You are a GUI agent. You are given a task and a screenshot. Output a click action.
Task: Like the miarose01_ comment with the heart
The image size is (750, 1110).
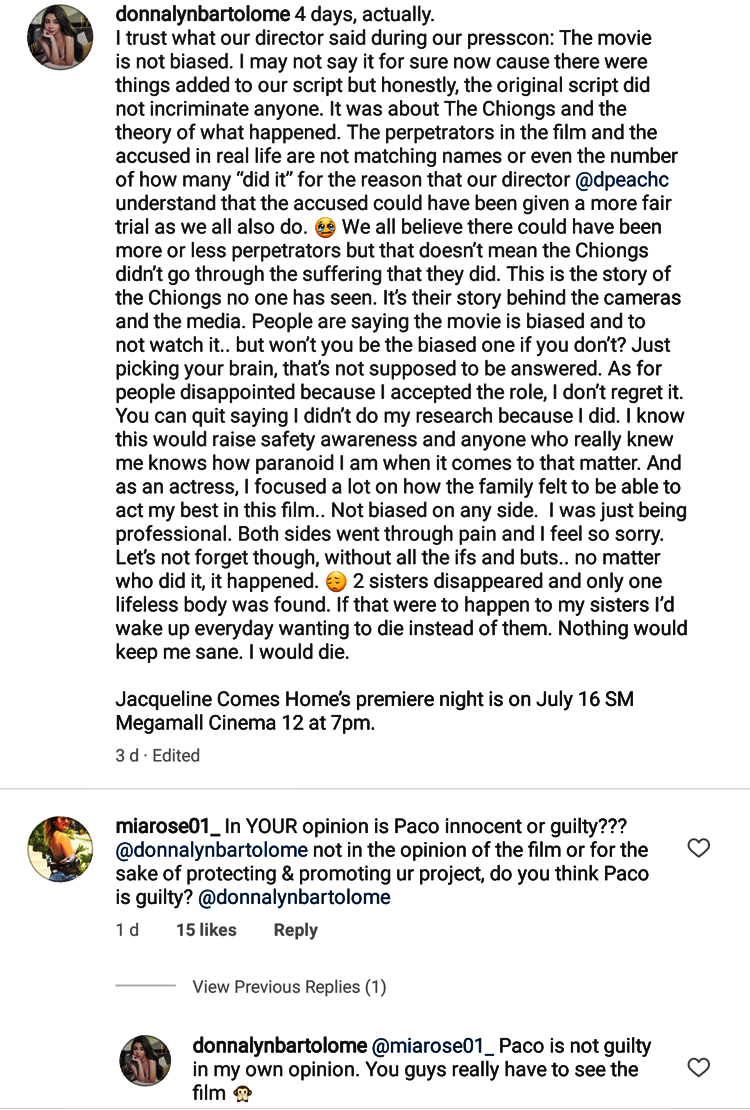(x=699, y=849)
